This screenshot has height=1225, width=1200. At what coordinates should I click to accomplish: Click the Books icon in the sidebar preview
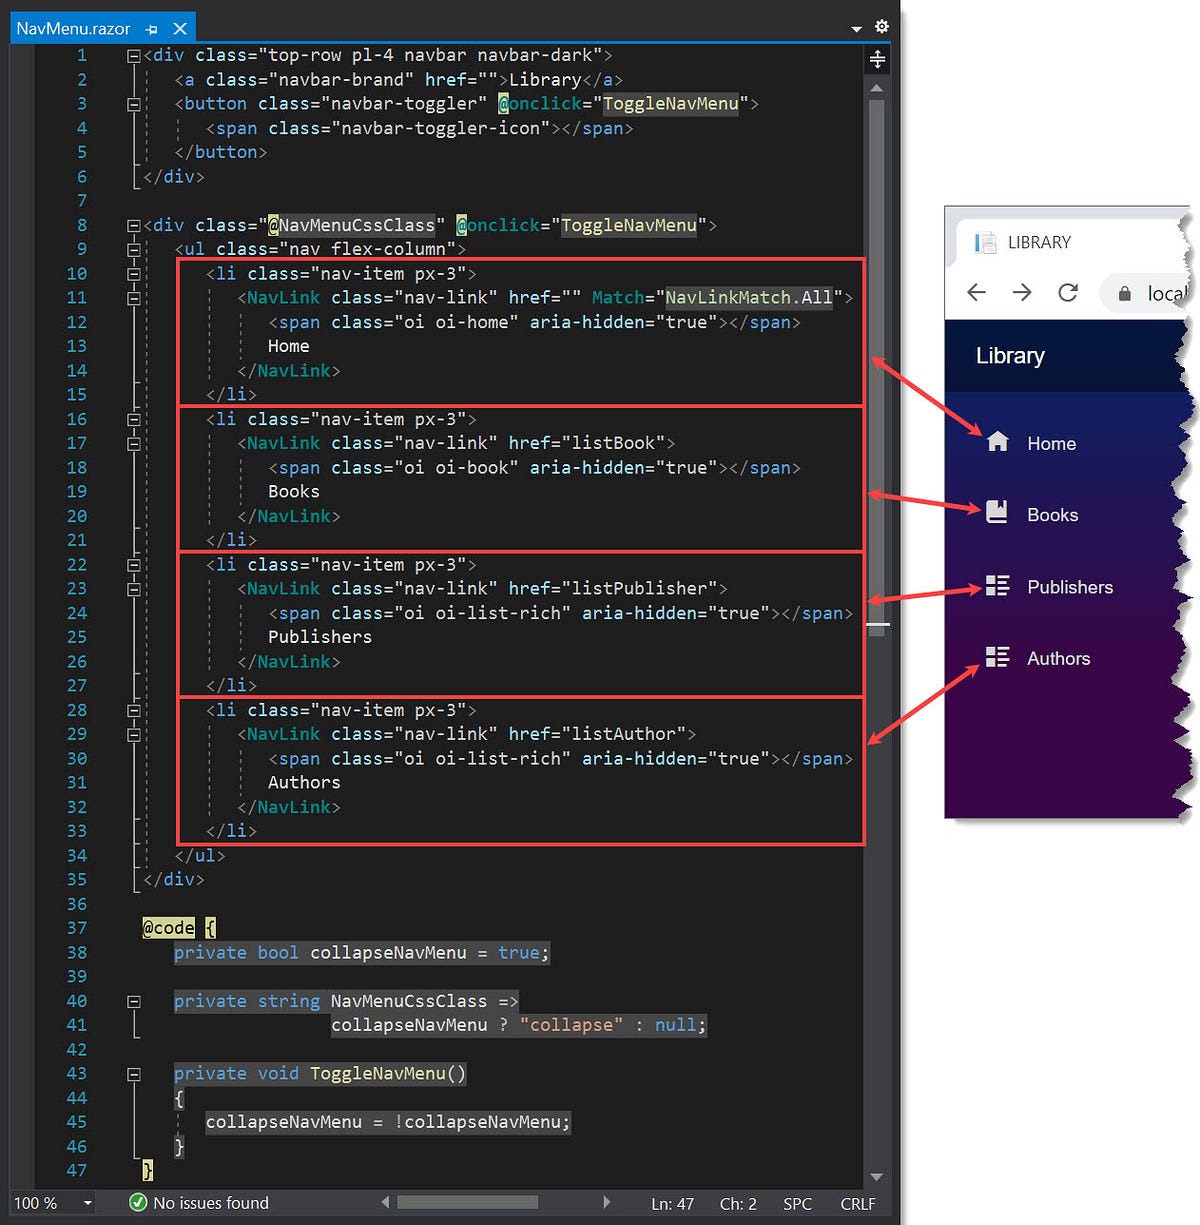tap(997, 510)
